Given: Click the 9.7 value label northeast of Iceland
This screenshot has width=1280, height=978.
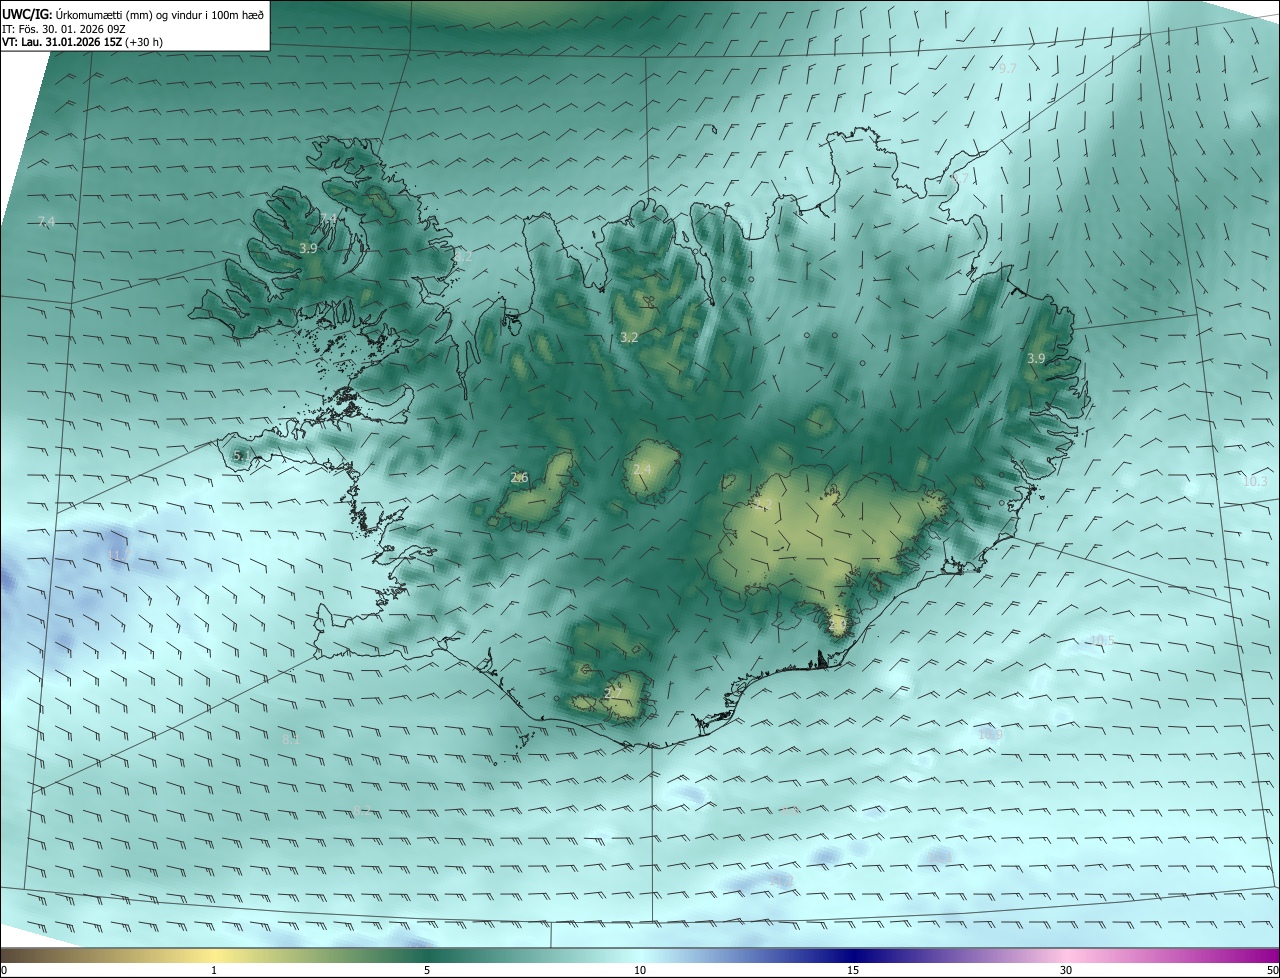Looking at the screenshot, I should 1007,69.
